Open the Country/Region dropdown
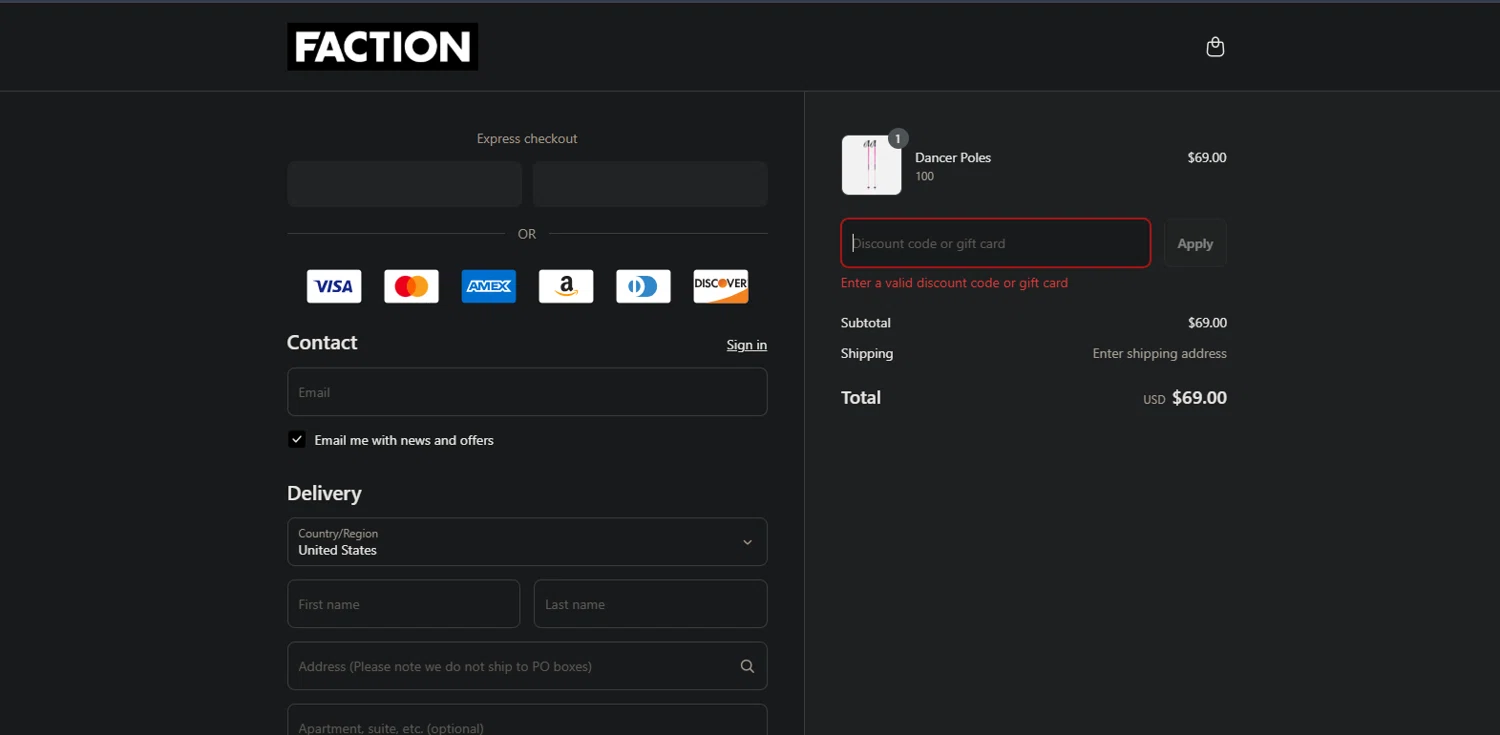 click(x=527, y=542)
